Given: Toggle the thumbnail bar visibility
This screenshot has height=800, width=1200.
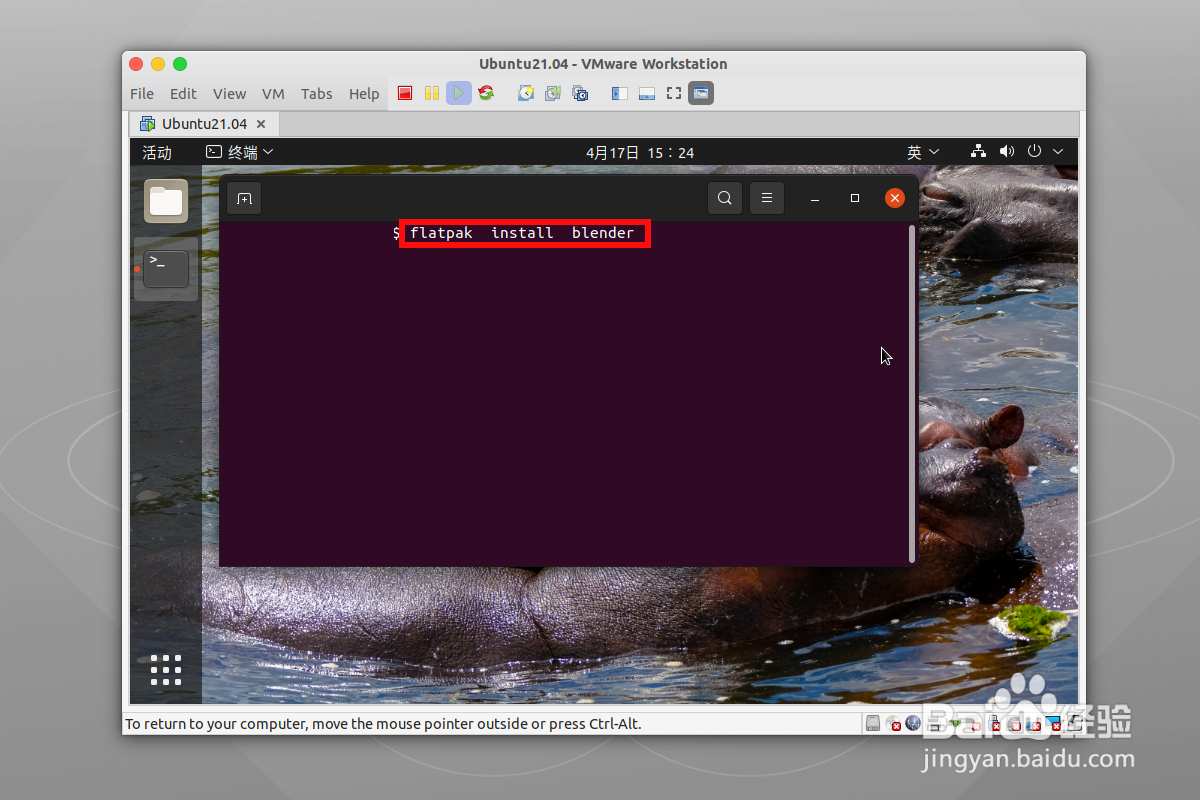Looking at the screenshot, I should pos(646,92).
